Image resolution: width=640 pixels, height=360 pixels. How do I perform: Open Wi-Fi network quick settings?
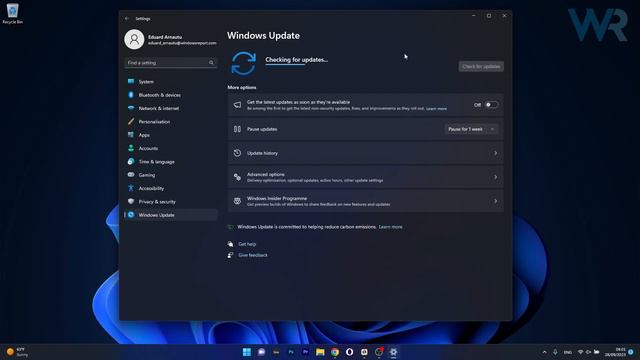pos(580,352)
